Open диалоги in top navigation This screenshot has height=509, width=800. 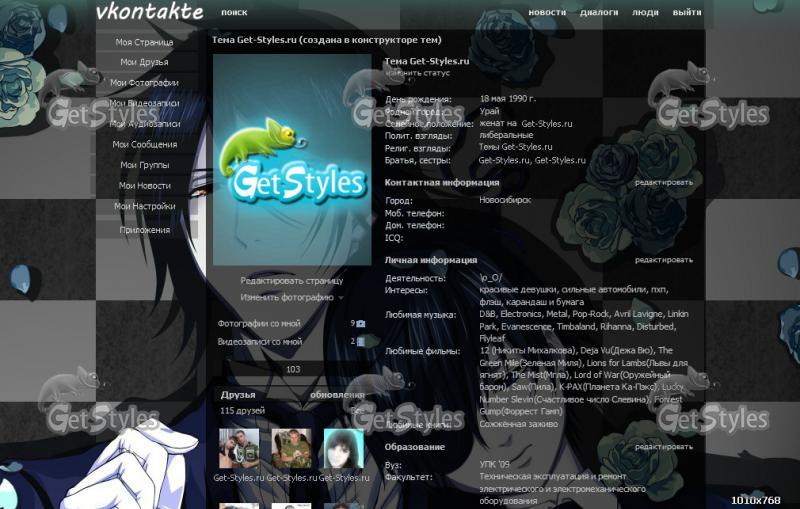click(599, 13)
